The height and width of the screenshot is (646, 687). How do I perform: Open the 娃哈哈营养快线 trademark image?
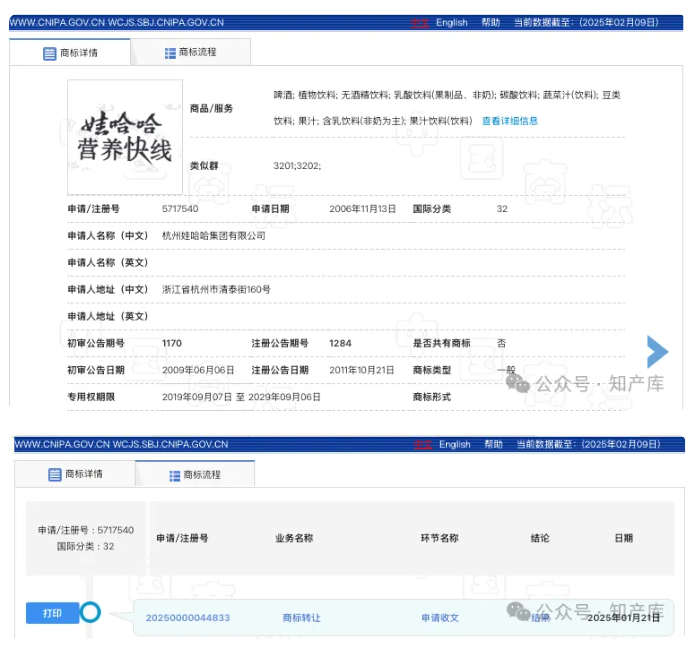tap(125, 137)
